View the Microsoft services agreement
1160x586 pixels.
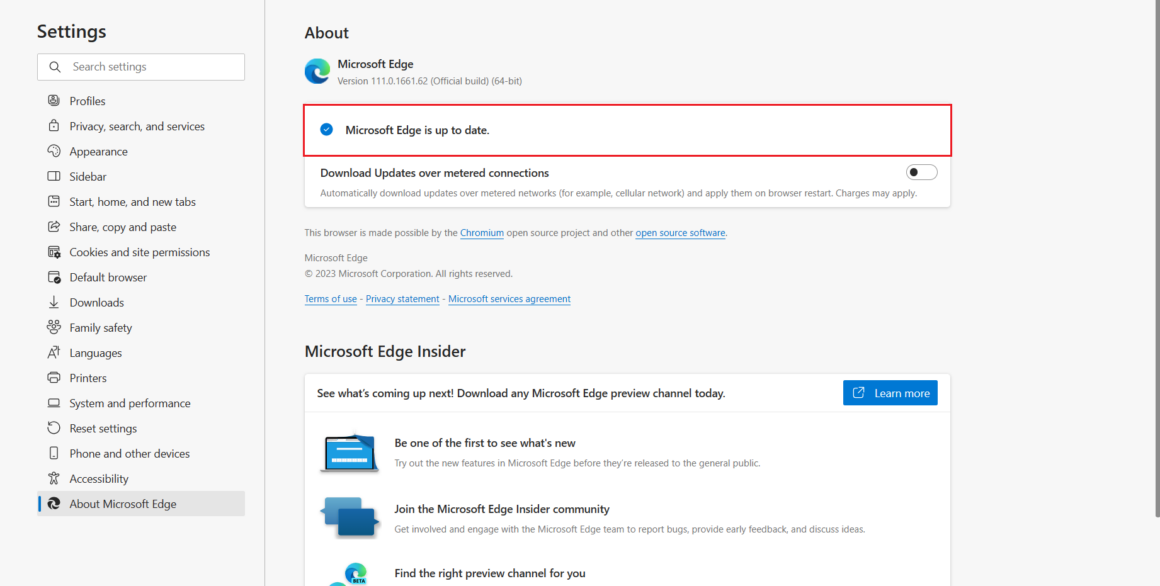coord(509,298)
